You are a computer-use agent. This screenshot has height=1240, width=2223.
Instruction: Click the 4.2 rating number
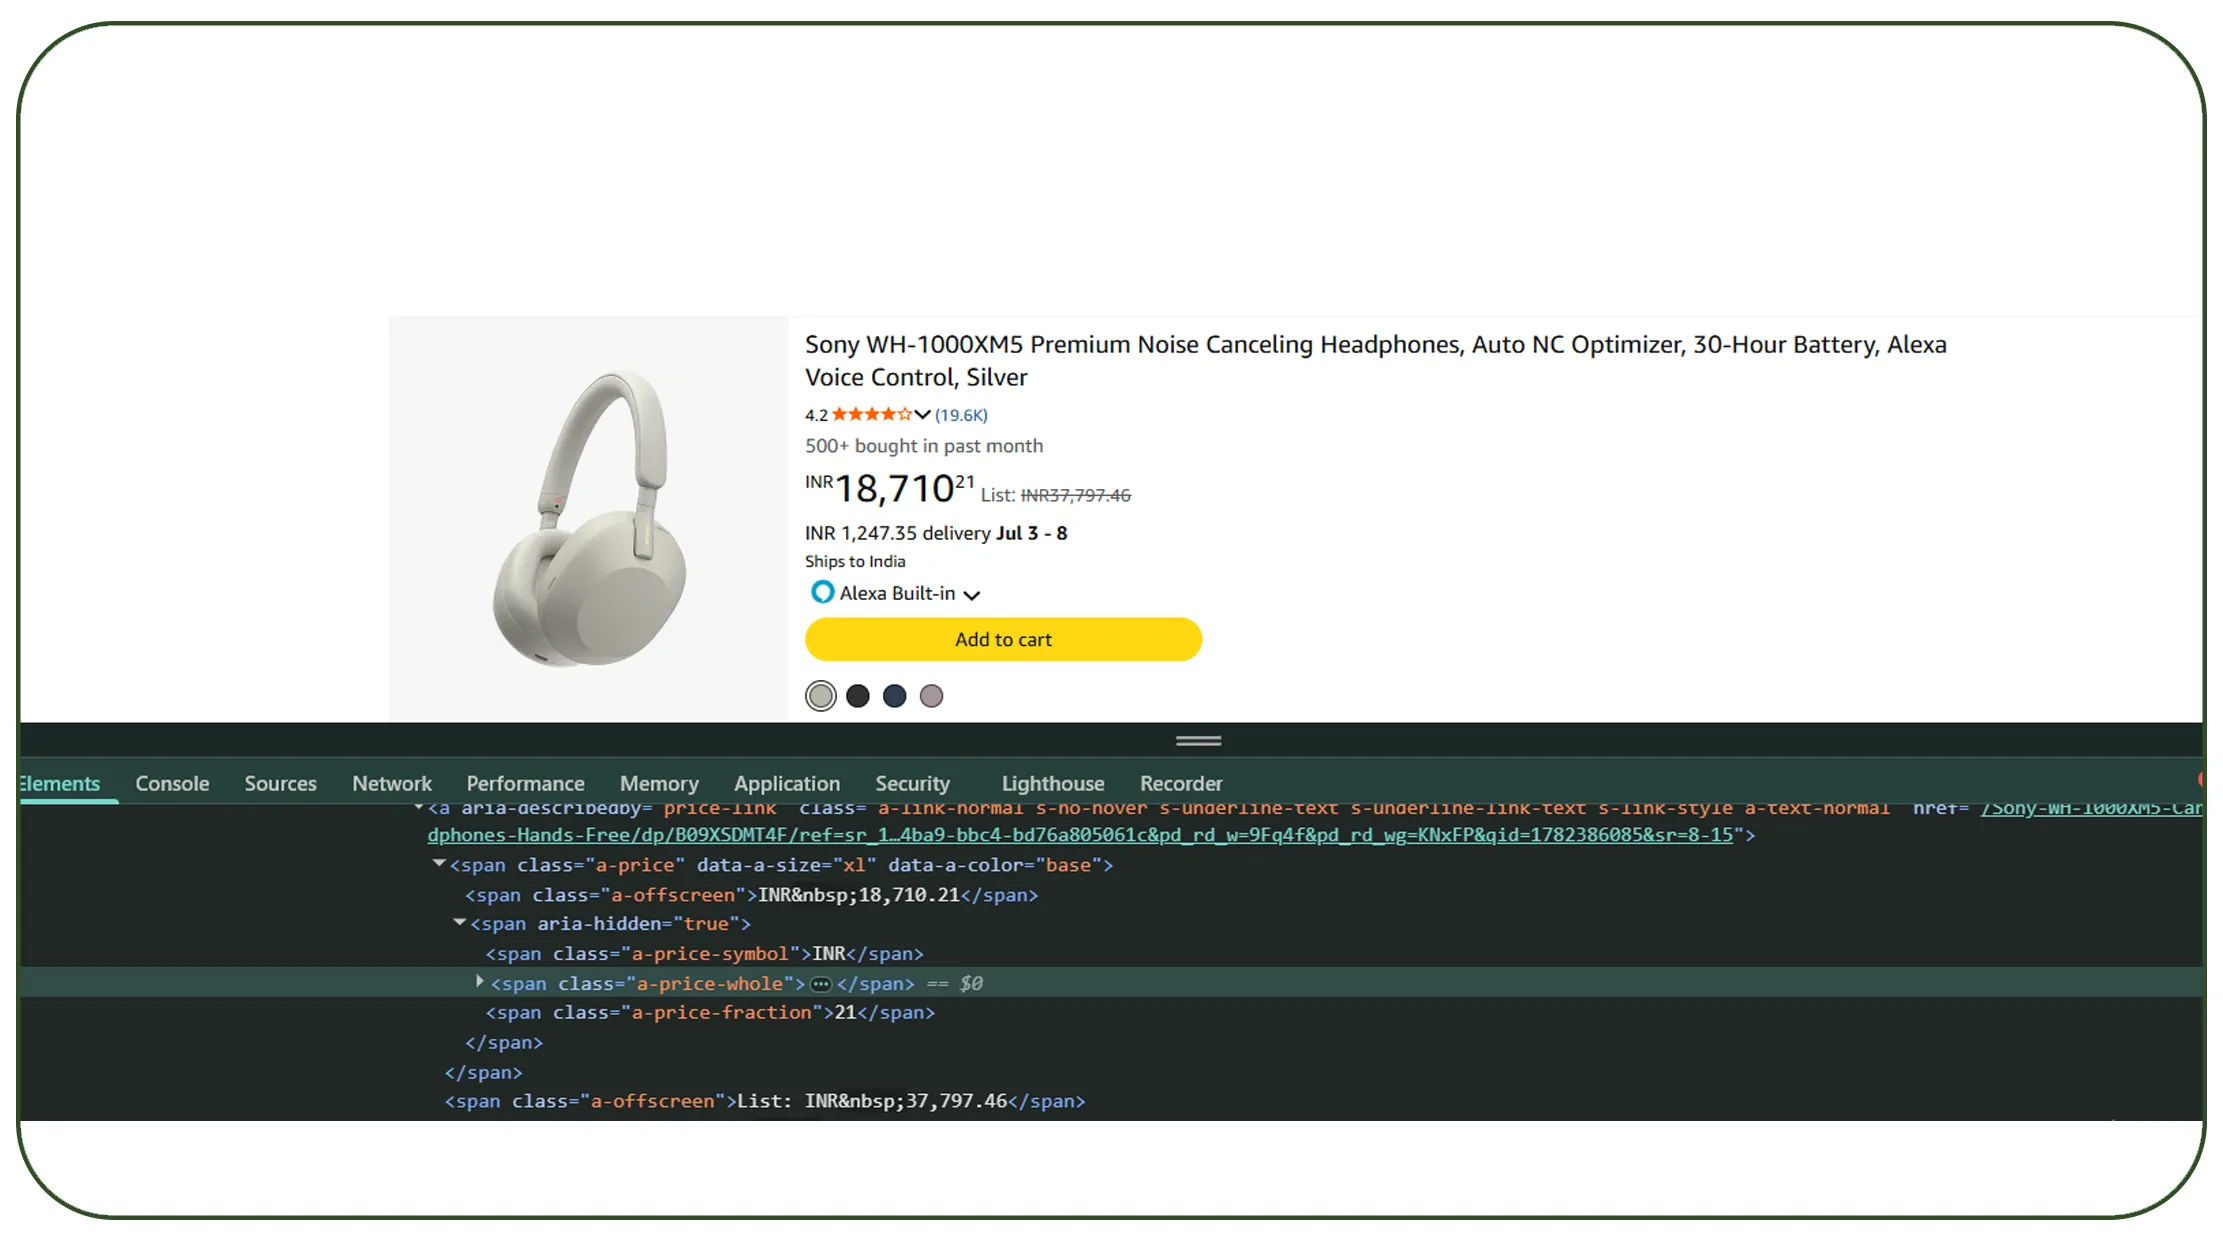(x=816, y=415)
